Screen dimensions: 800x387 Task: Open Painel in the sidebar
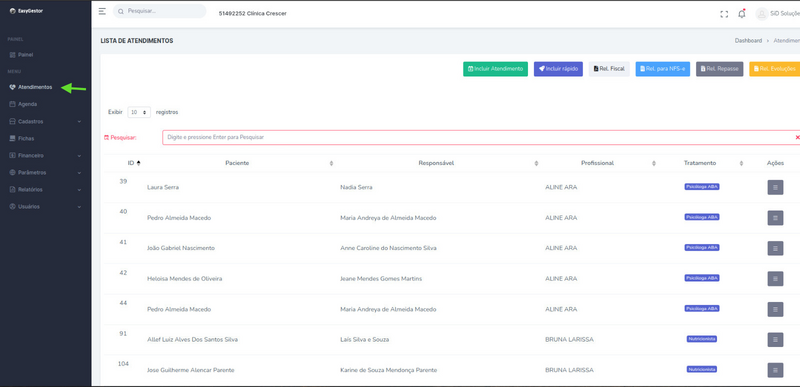[x=21, y=55]
